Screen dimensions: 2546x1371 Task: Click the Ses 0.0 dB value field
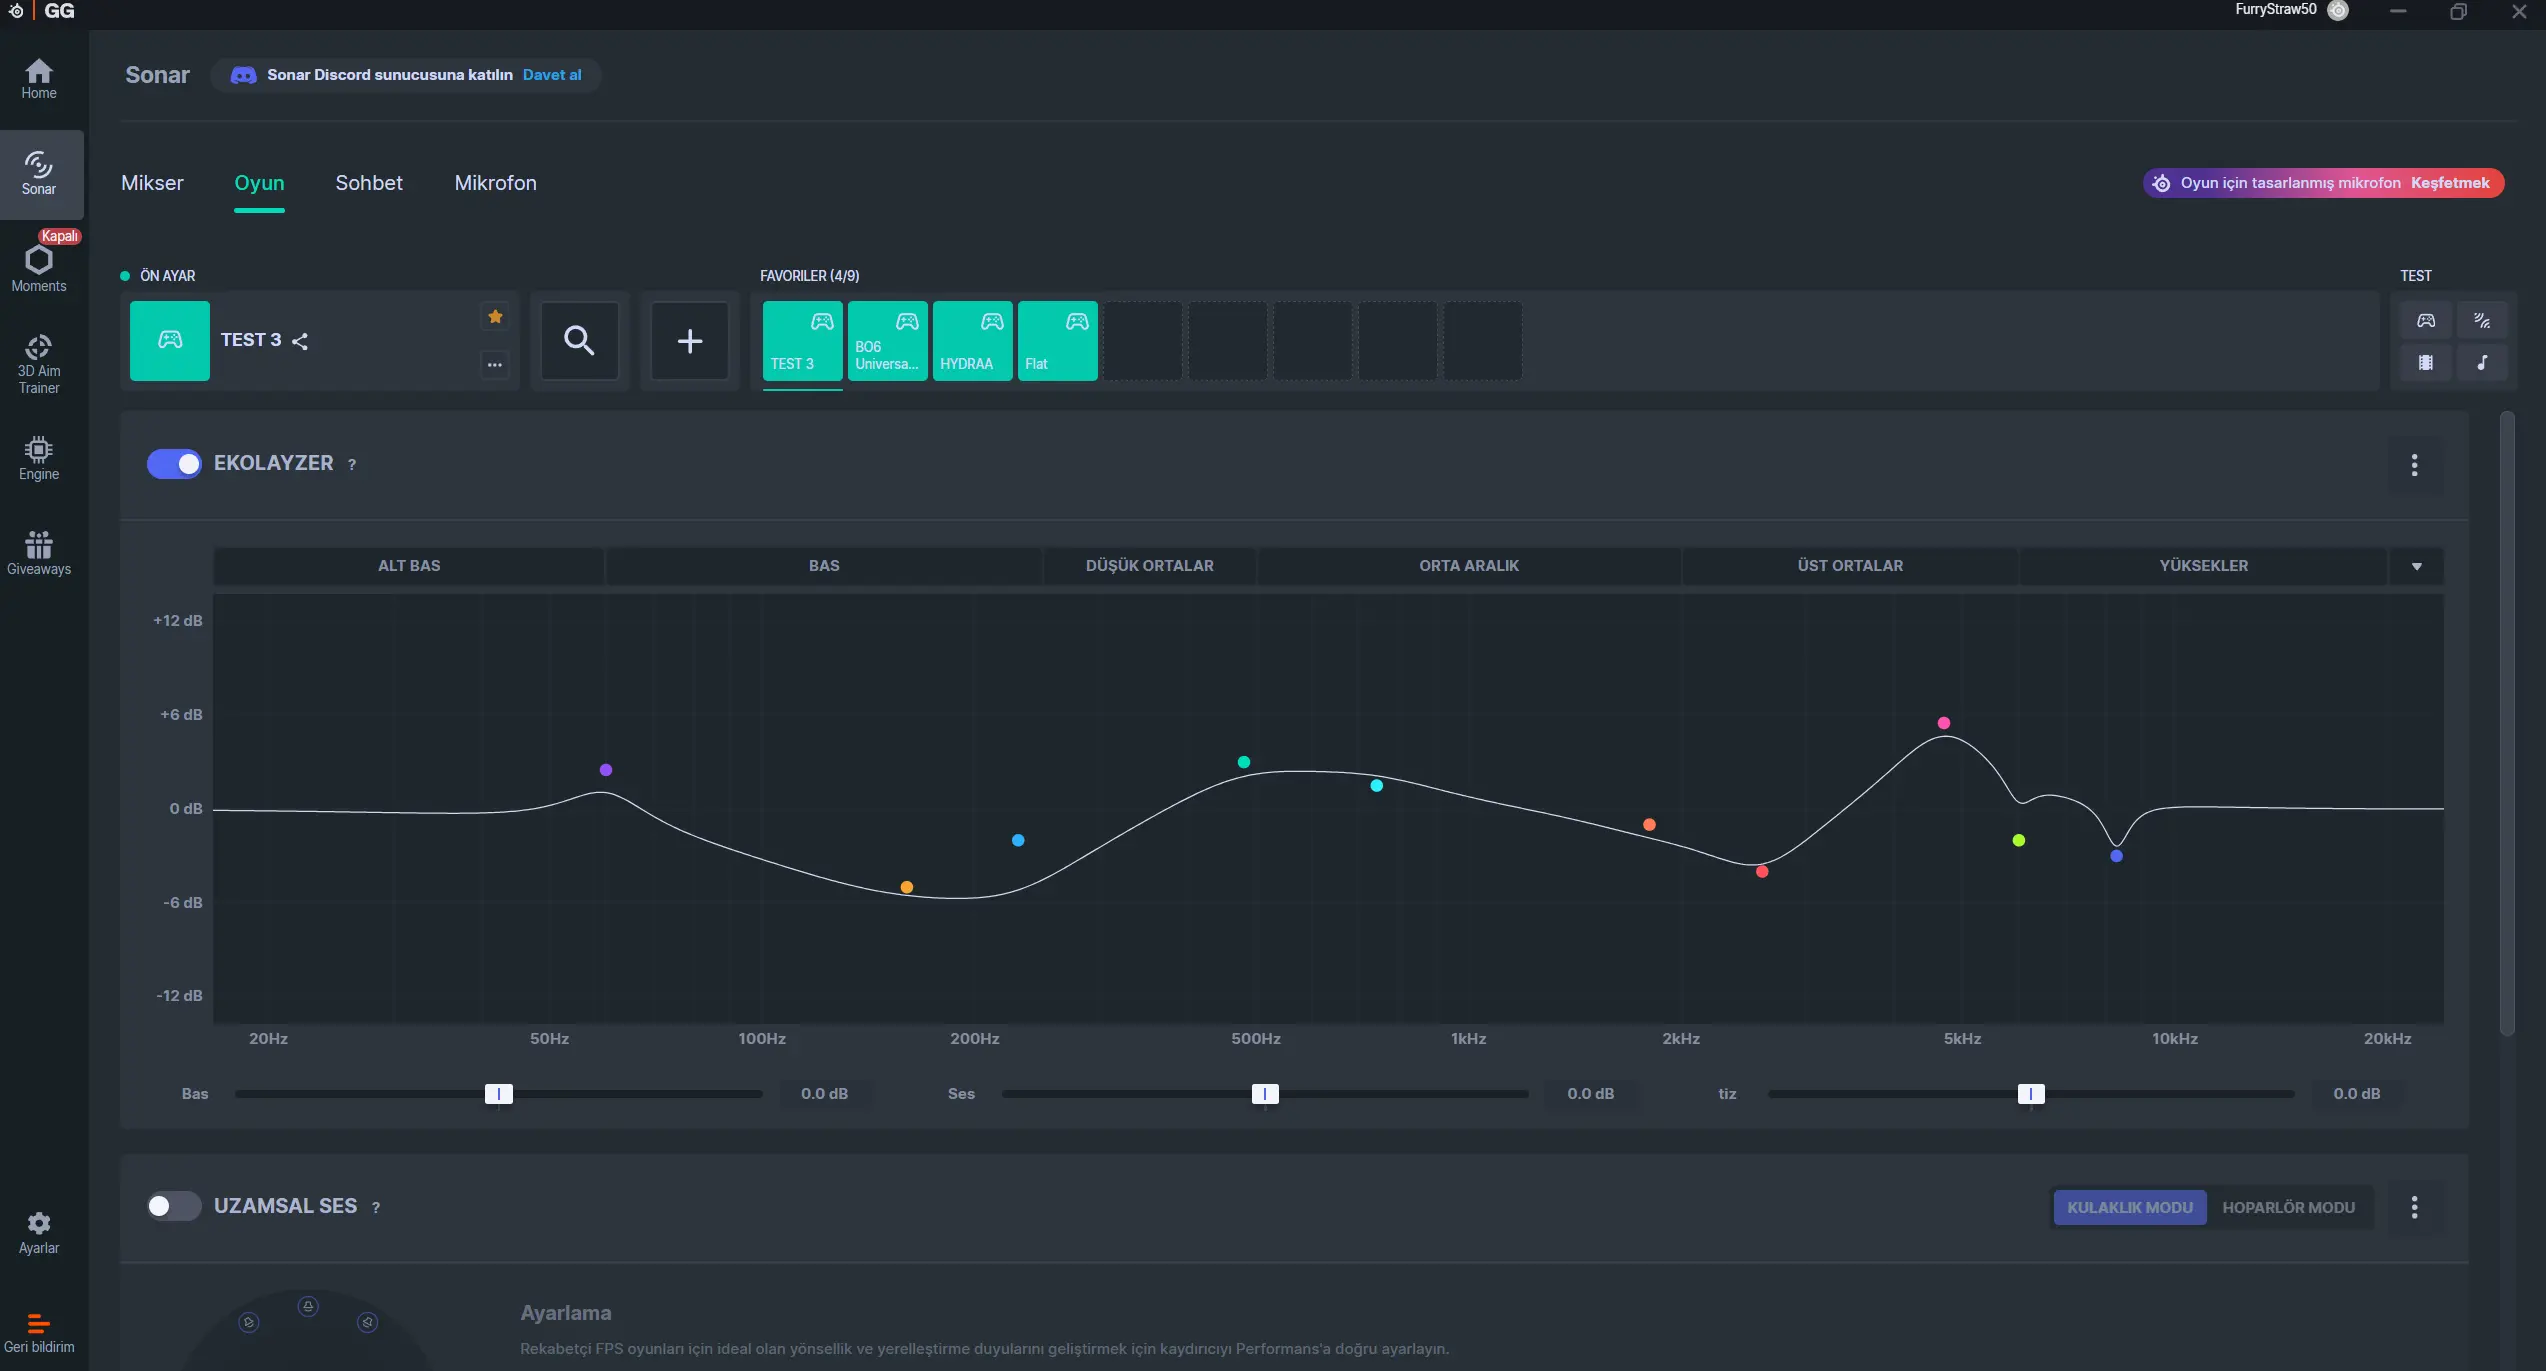point(1591,1094)
